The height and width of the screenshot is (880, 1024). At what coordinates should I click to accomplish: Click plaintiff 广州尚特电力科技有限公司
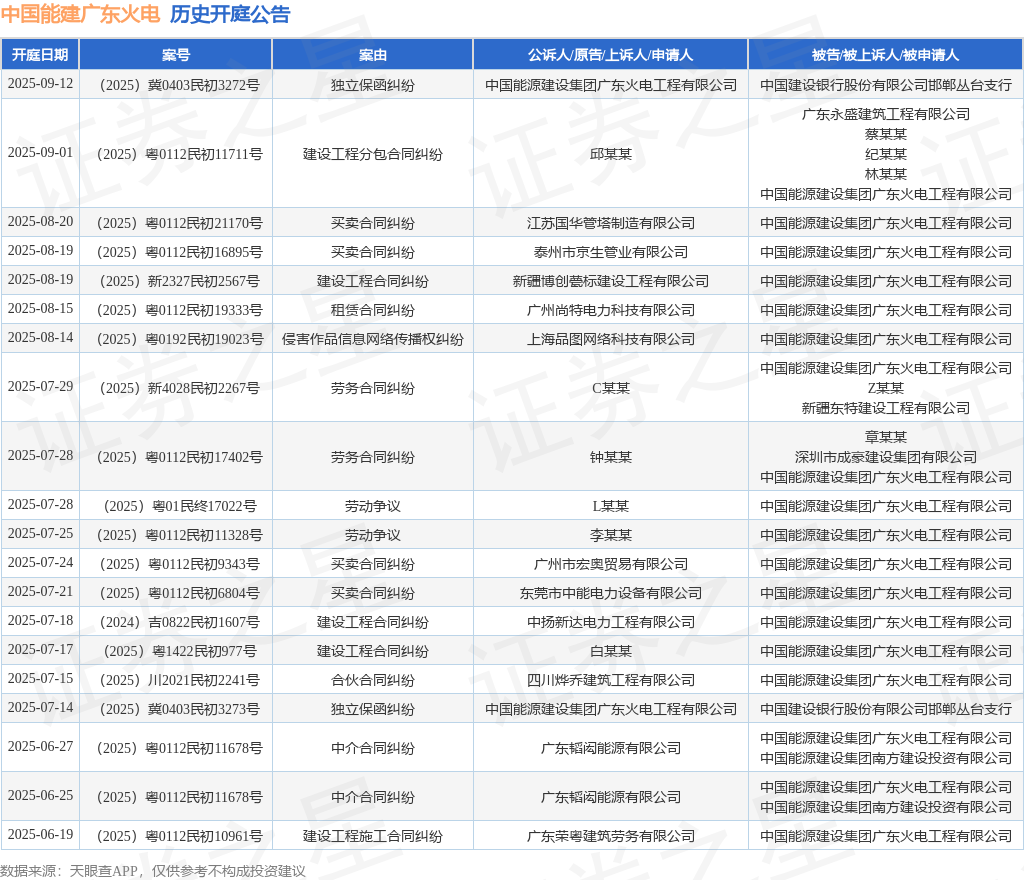[x=611, y=310]
